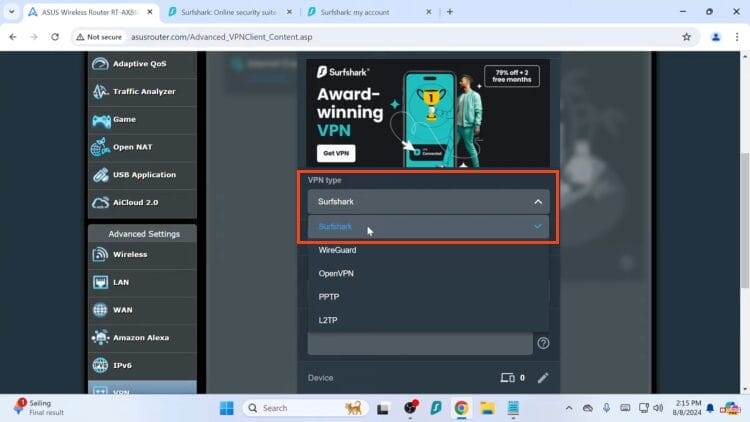The image size is (750, 422).
Task: Open the Sailing widget in taskbar
Action: pyautogui.click(x=40, y=408)
